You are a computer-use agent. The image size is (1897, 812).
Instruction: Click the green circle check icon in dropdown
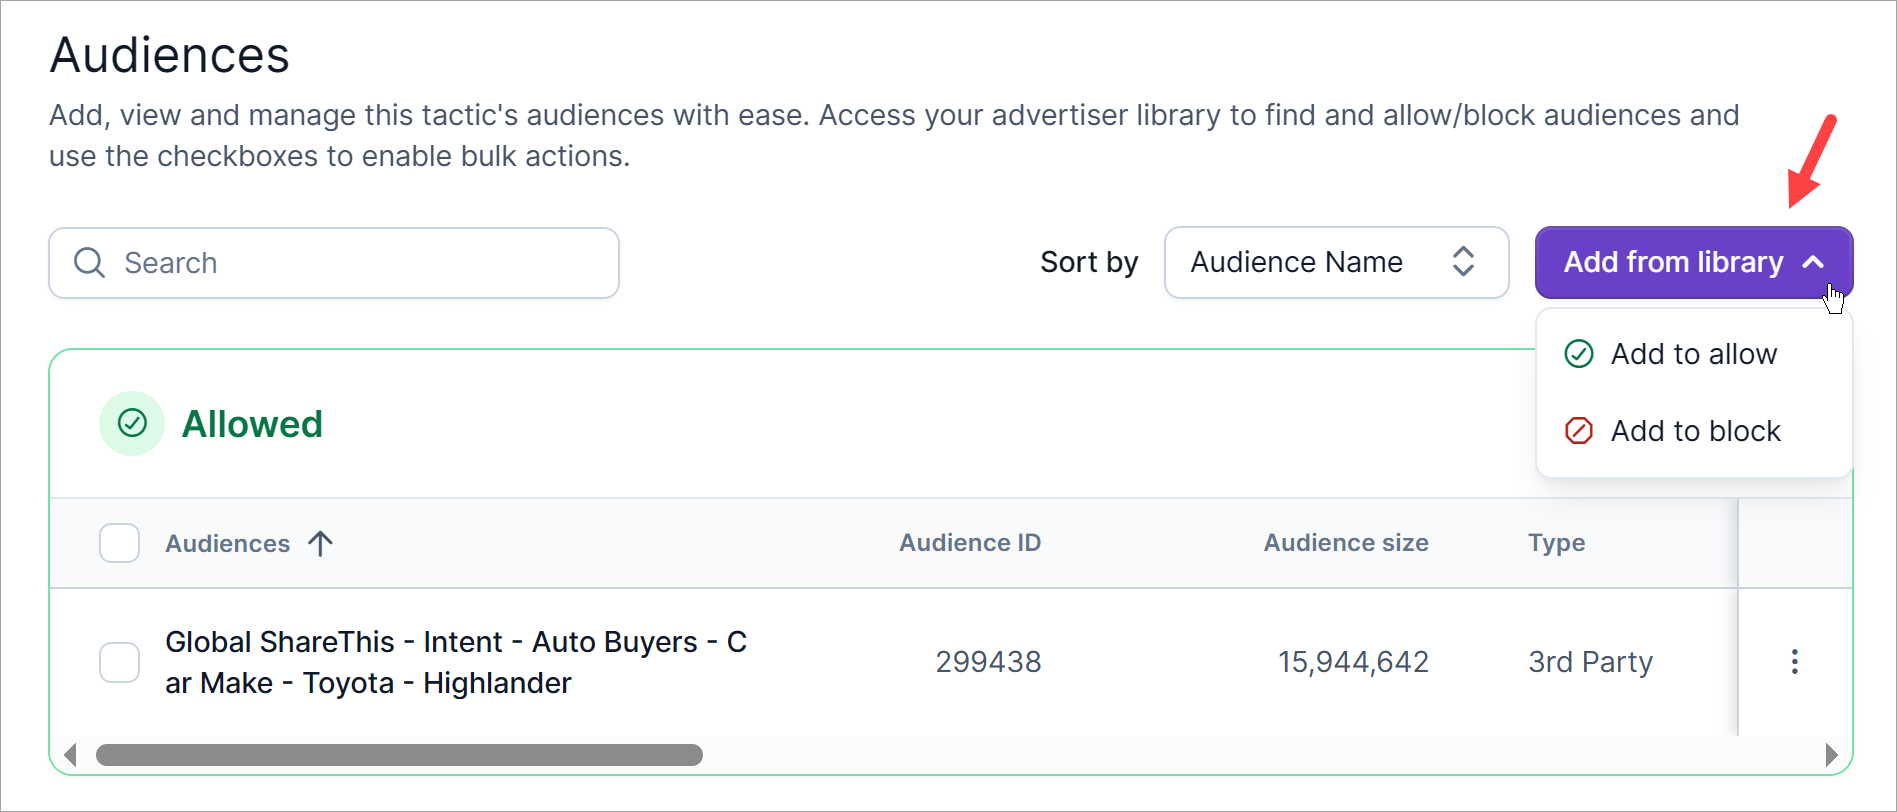click(x=1578, y=354)
